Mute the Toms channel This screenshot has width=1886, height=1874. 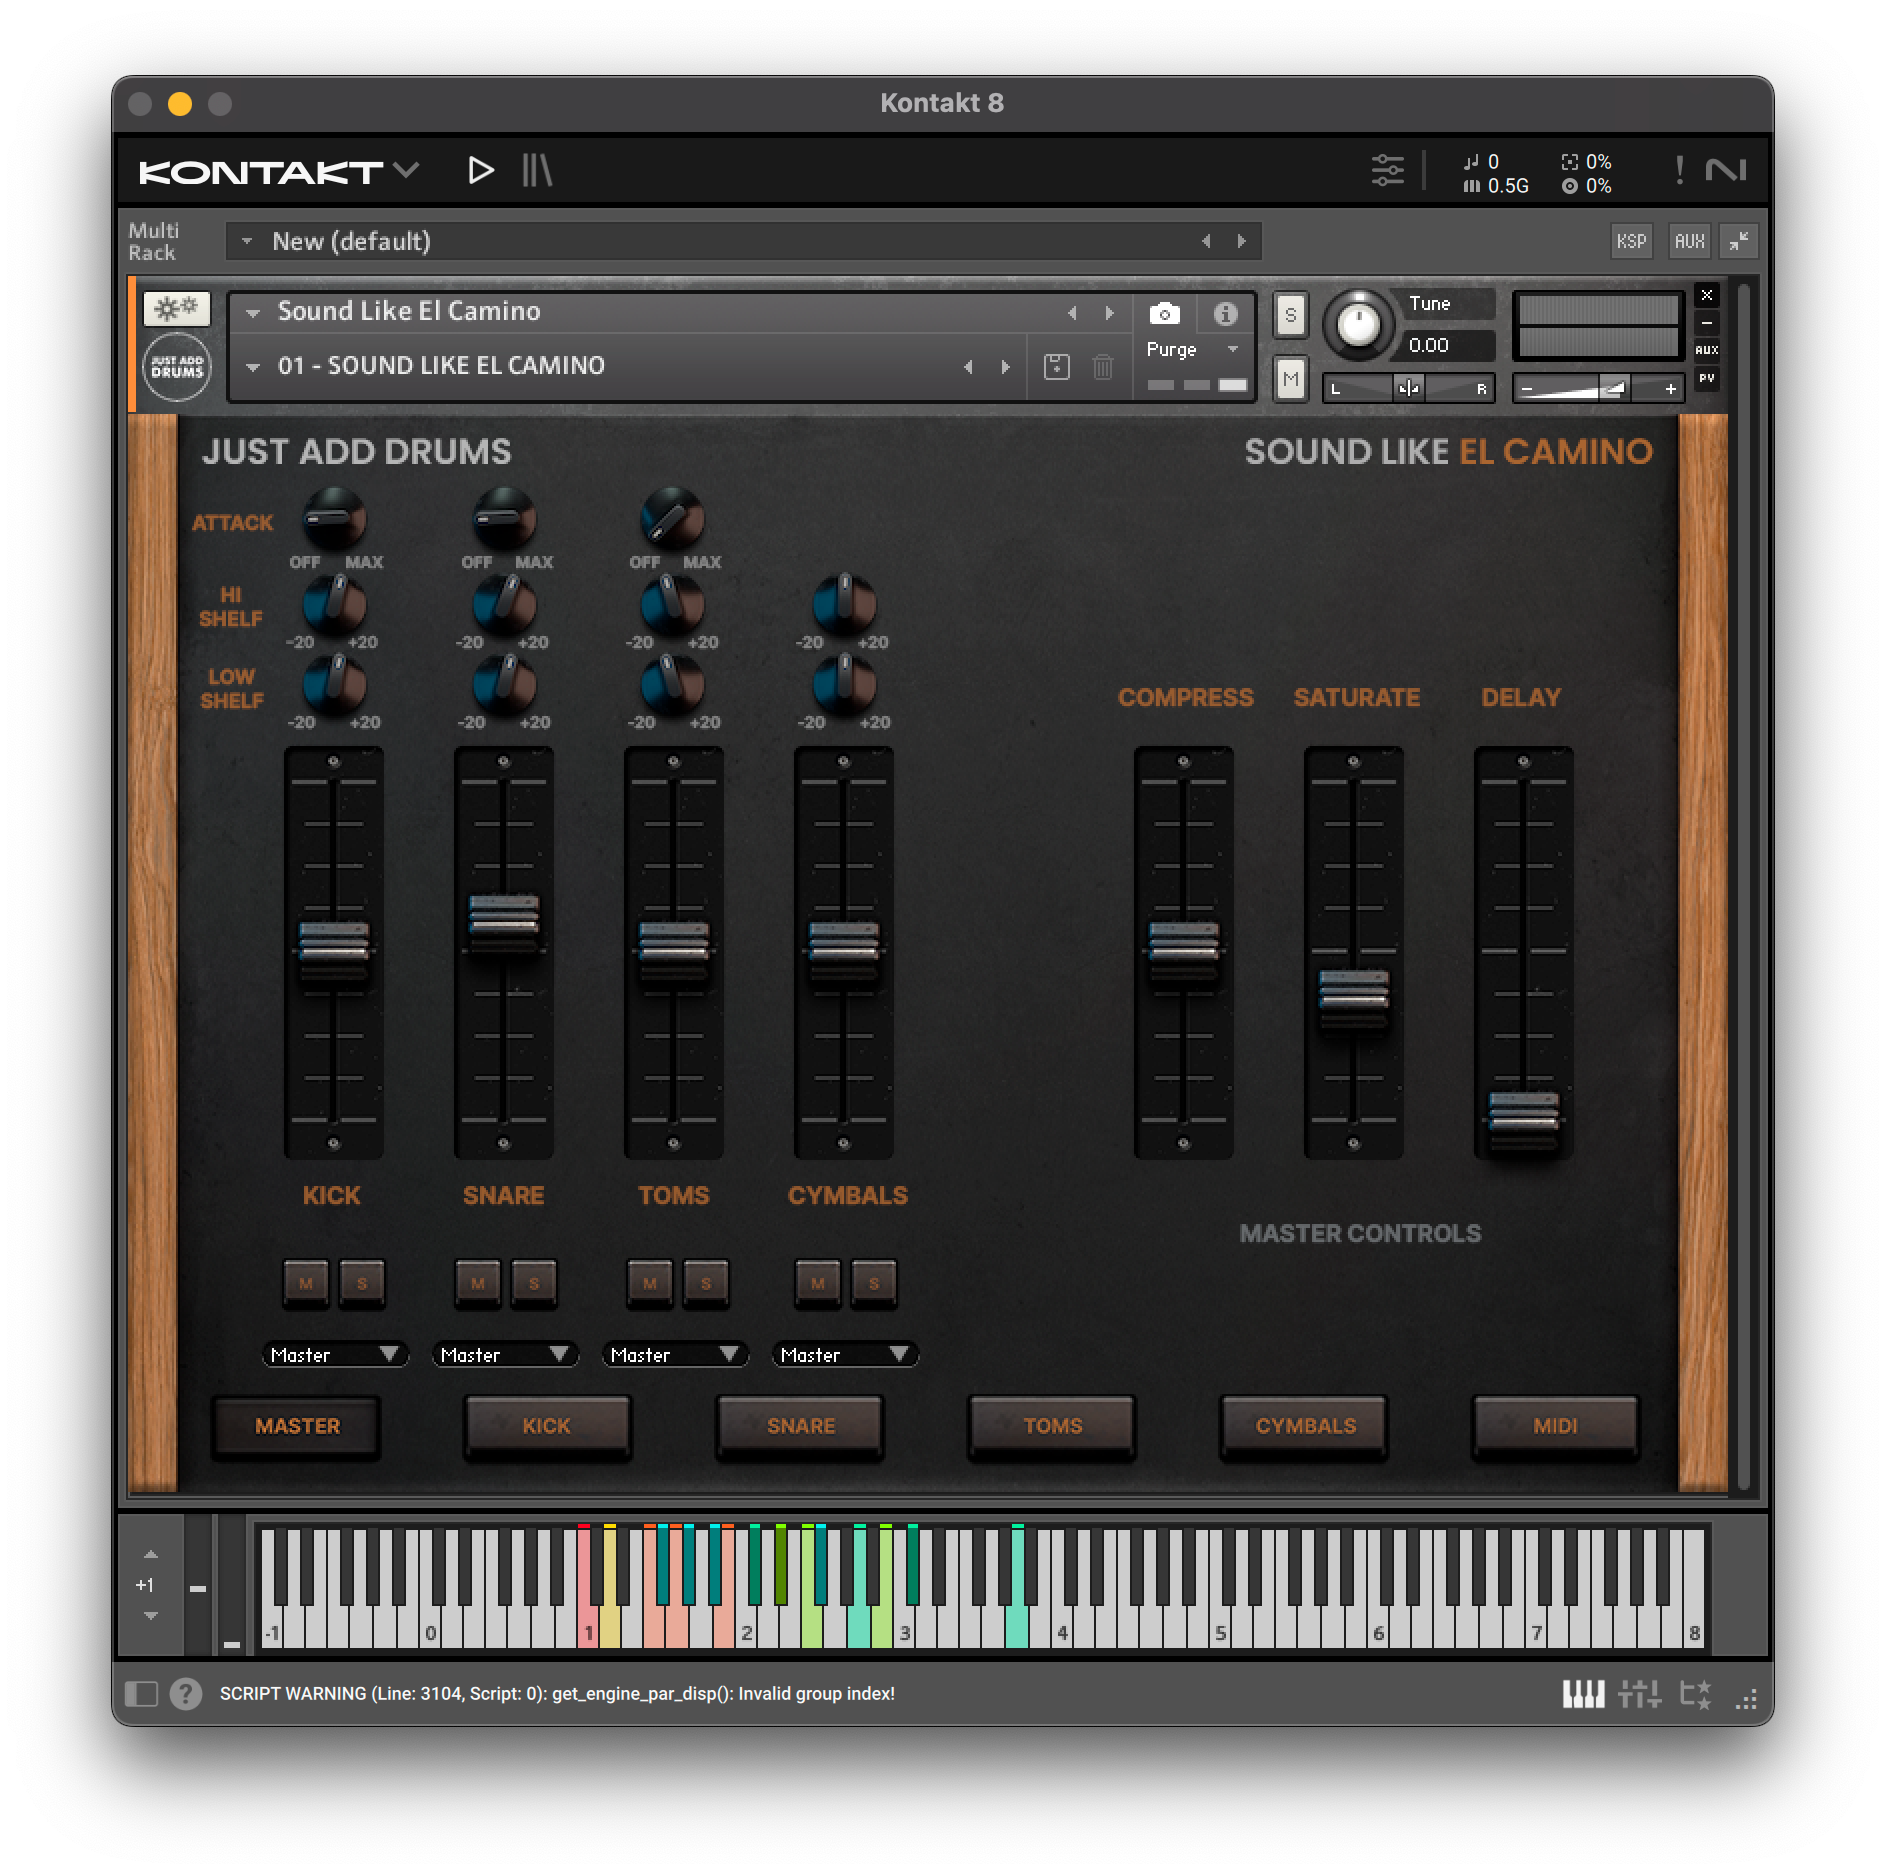650,1283
